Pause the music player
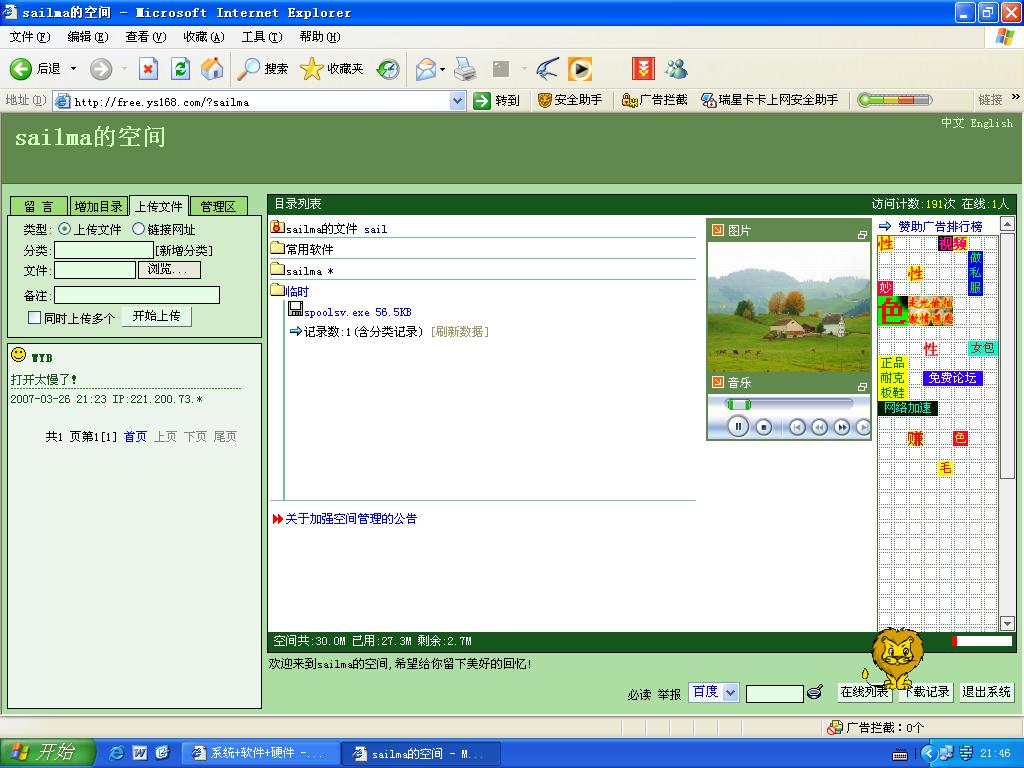The image size is (1024, 768). [x=738, y=427]
